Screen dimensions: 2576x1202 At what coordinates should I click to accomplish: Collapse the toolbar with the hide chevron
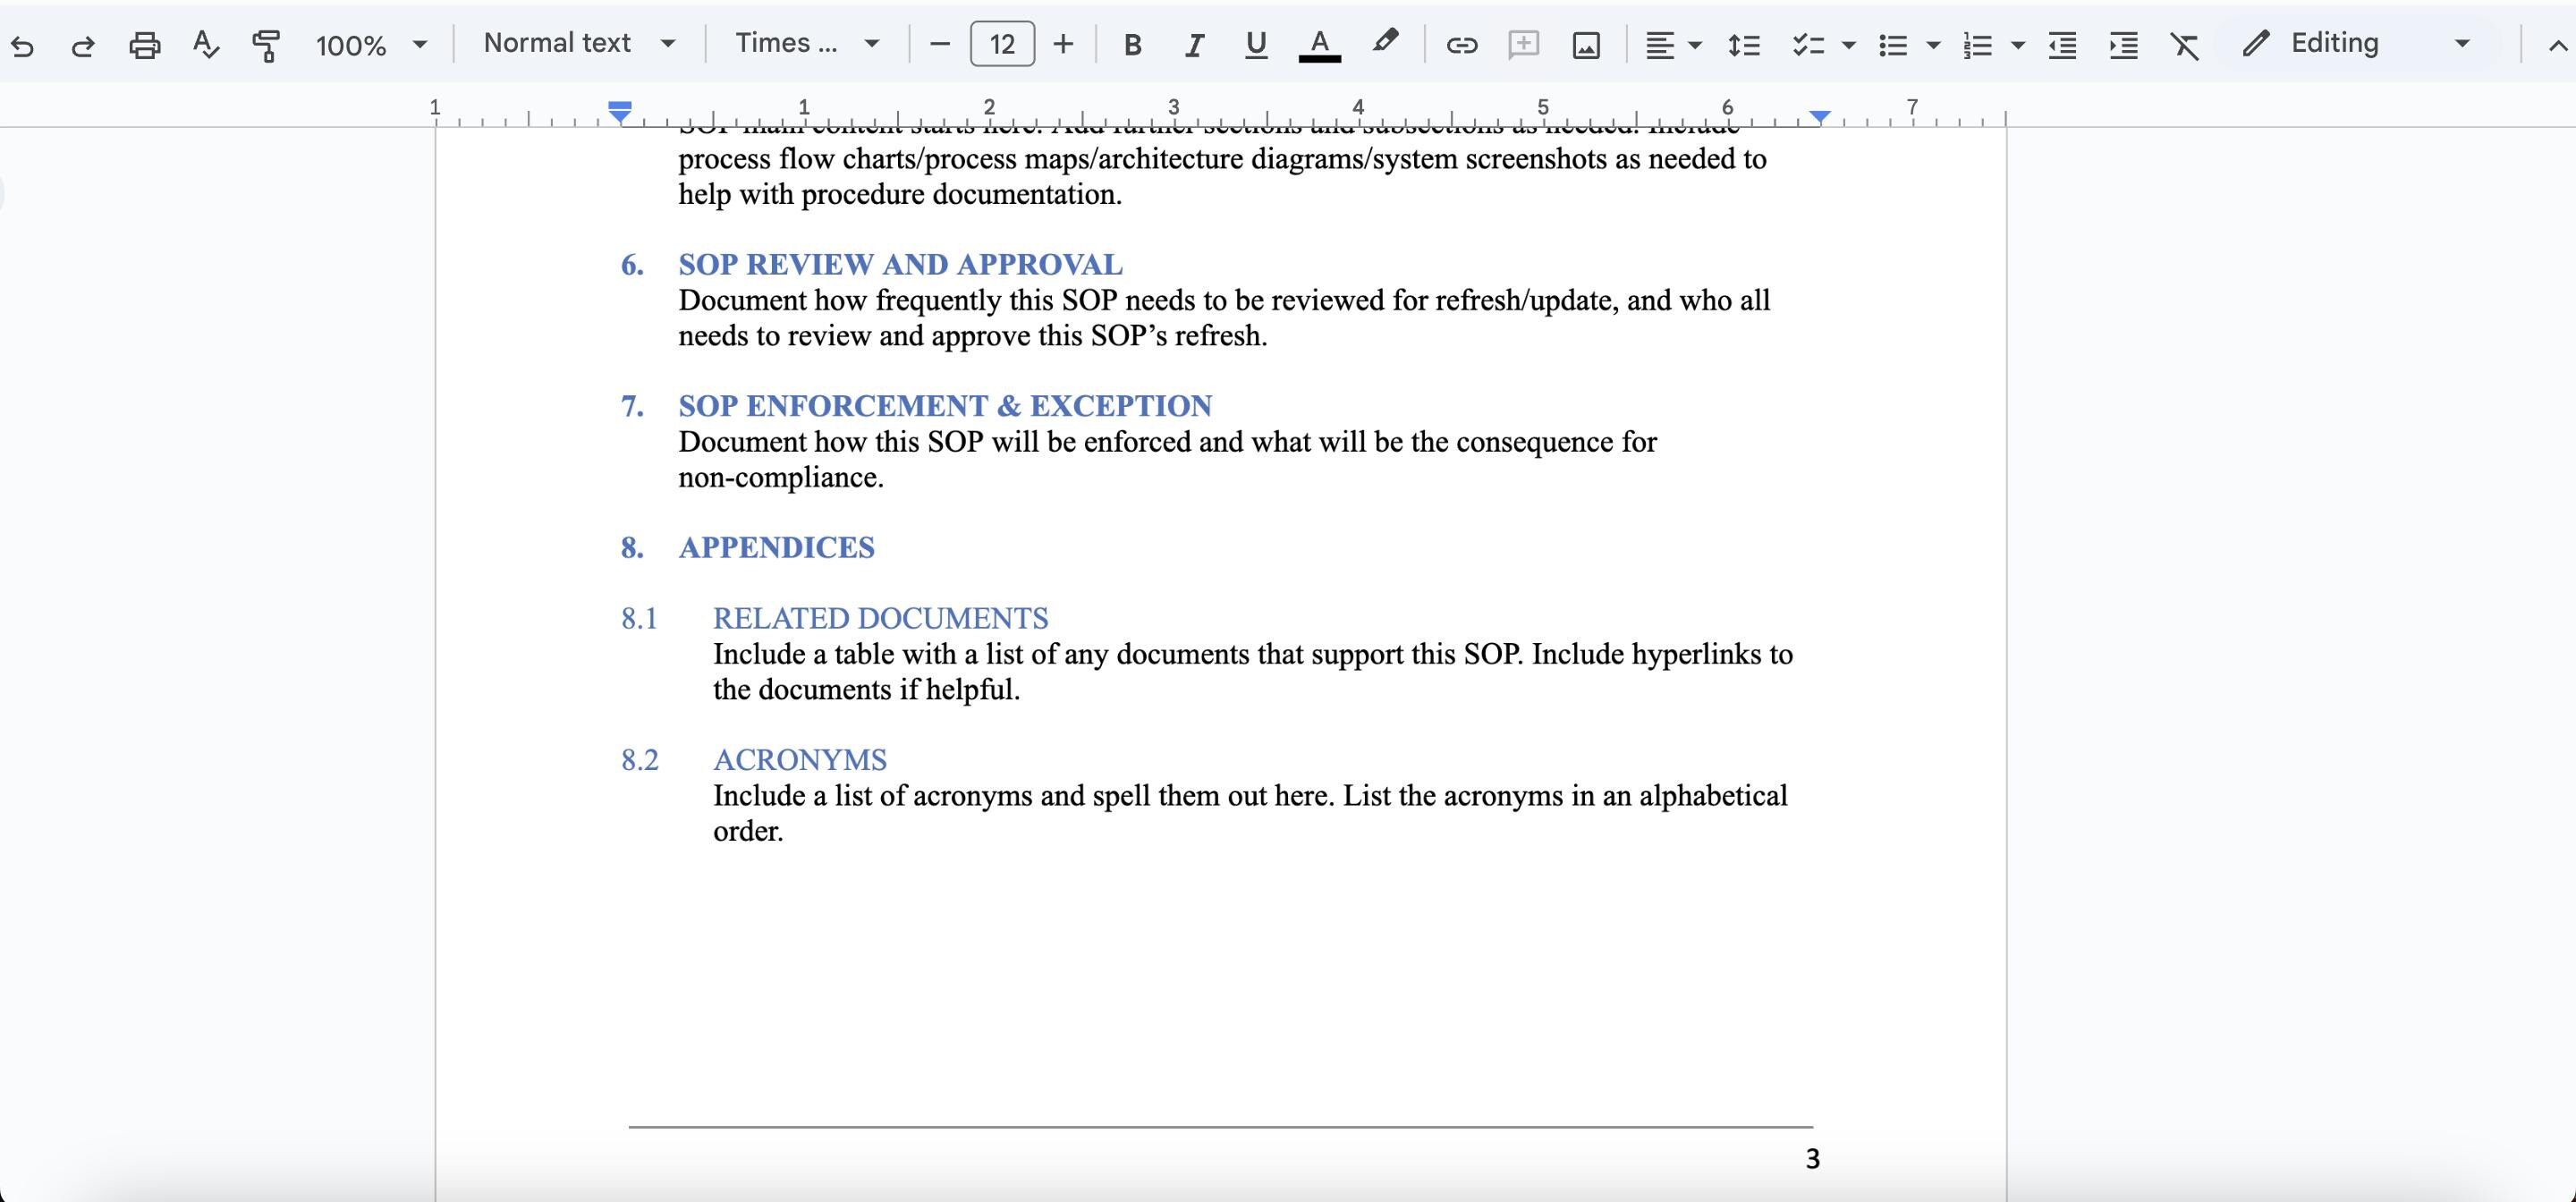2553,44
